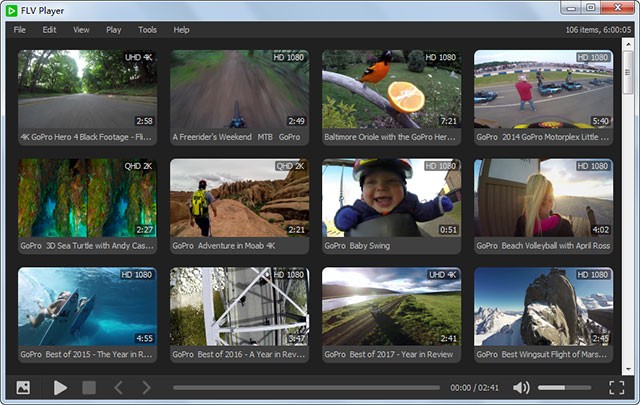
Task: Toggle the thumbnail gallery view icon
Action: point(23,387)
